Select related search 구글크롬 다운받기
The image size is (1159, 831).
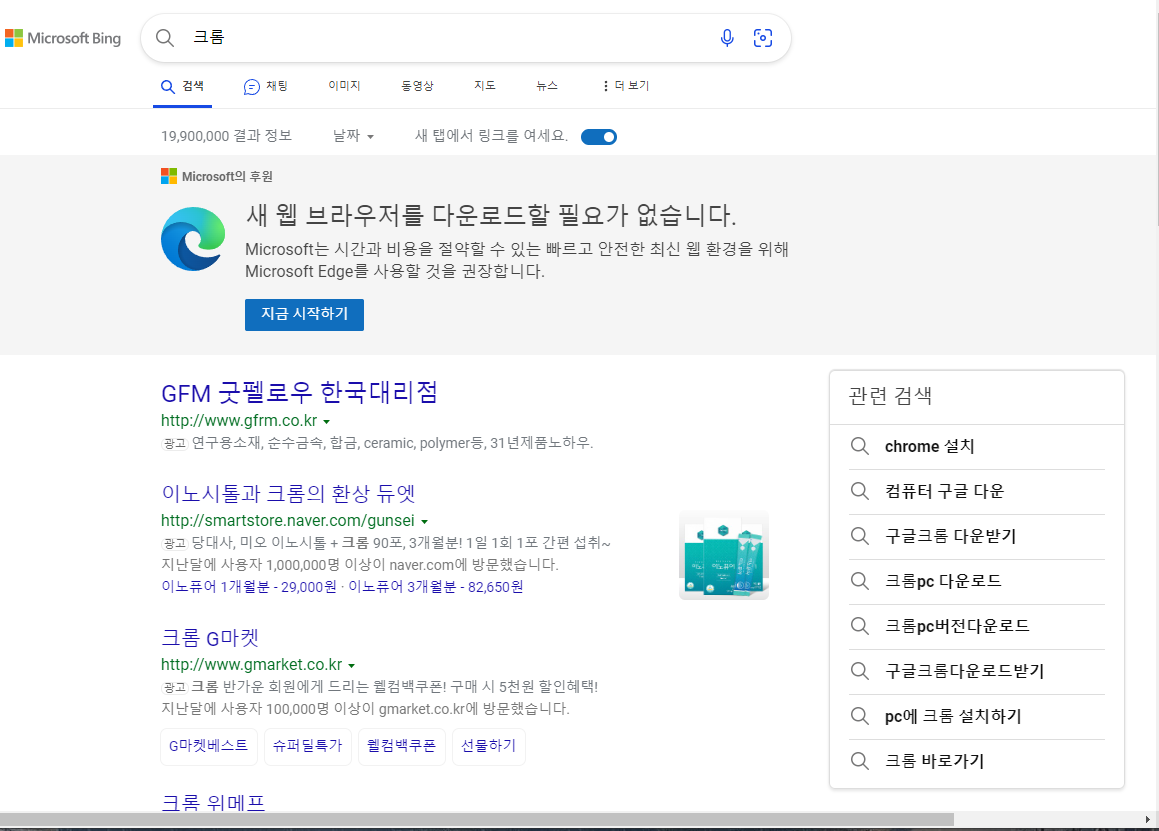pyautogui.click(x=951, y=537)
